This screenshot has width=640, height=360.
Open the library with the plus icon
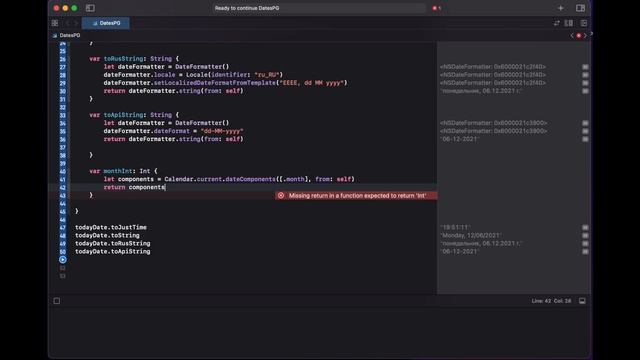[560, 8]
